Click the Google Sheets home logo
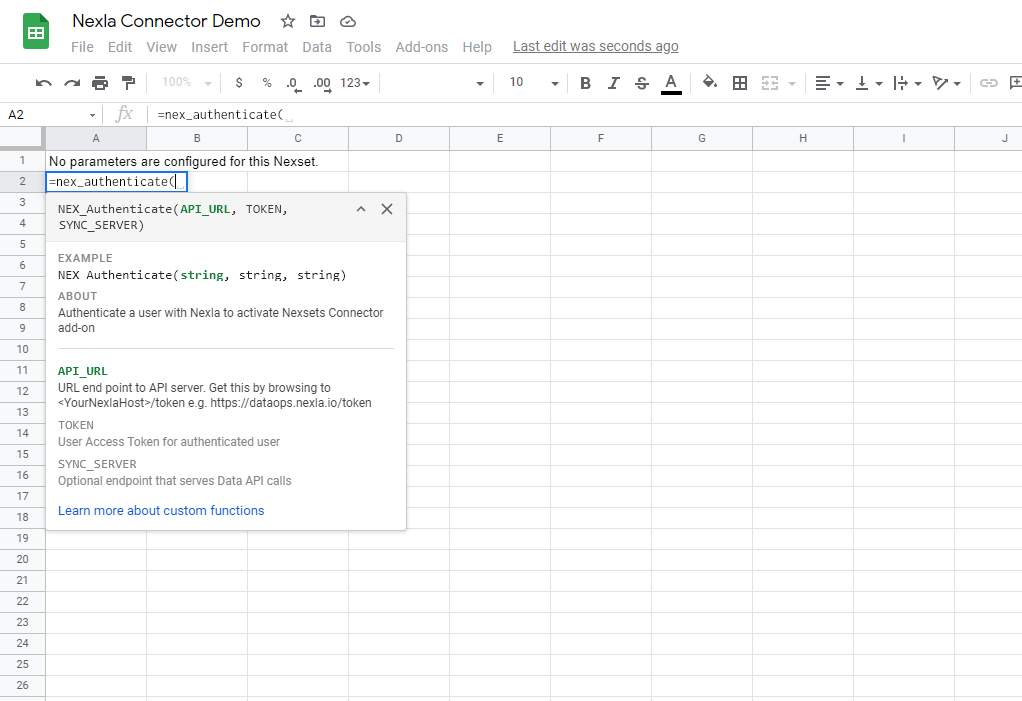The height and width of the screenshot is (701, 1022). pos(36,31)
